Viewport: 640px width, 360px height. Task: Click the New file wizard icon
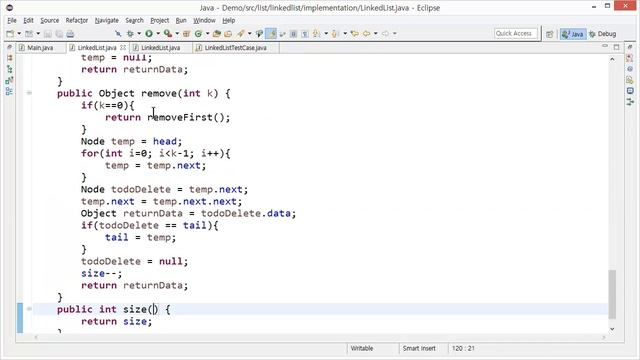click(x=10, y=33)
